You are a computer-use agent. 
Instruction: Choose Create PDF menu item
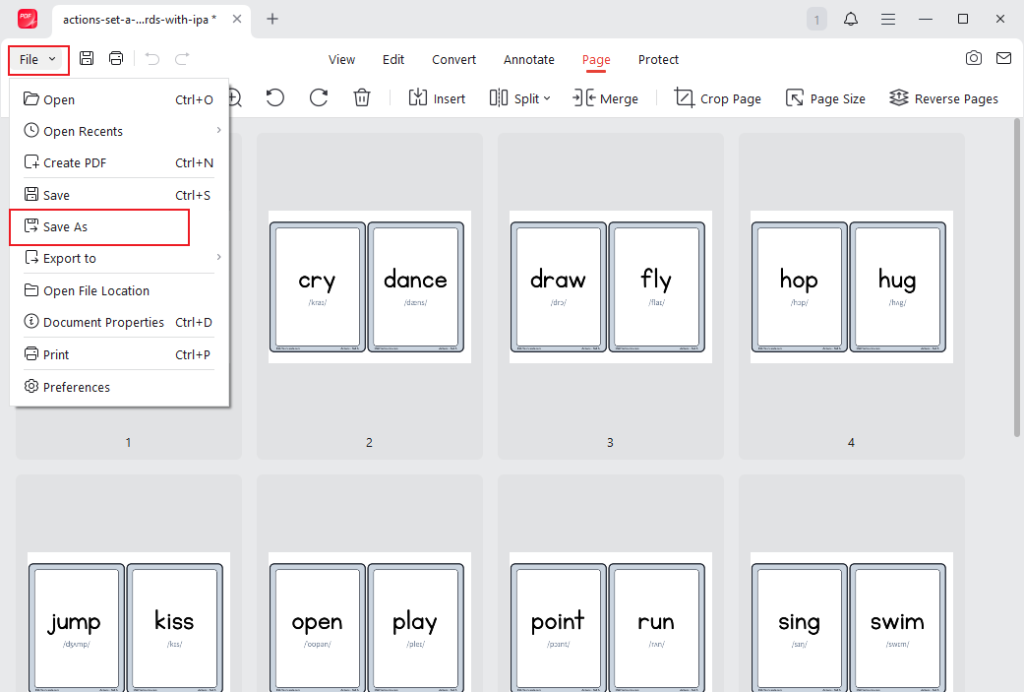[x=119, y=163]
